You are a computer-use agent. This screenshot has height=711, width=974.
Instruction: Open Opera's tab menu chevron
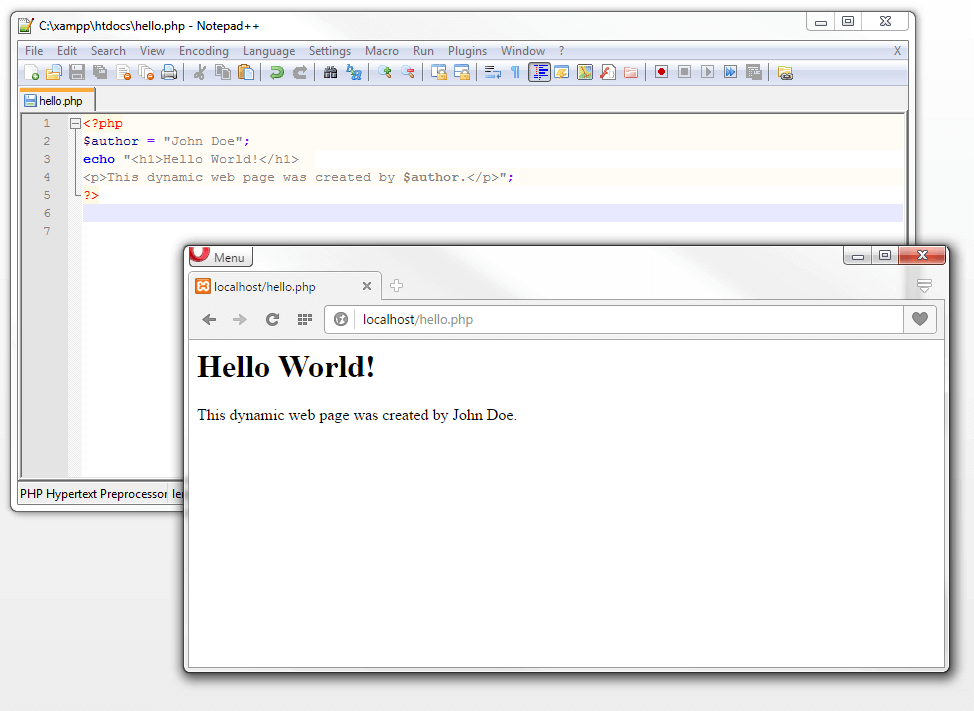click(923, 284)
